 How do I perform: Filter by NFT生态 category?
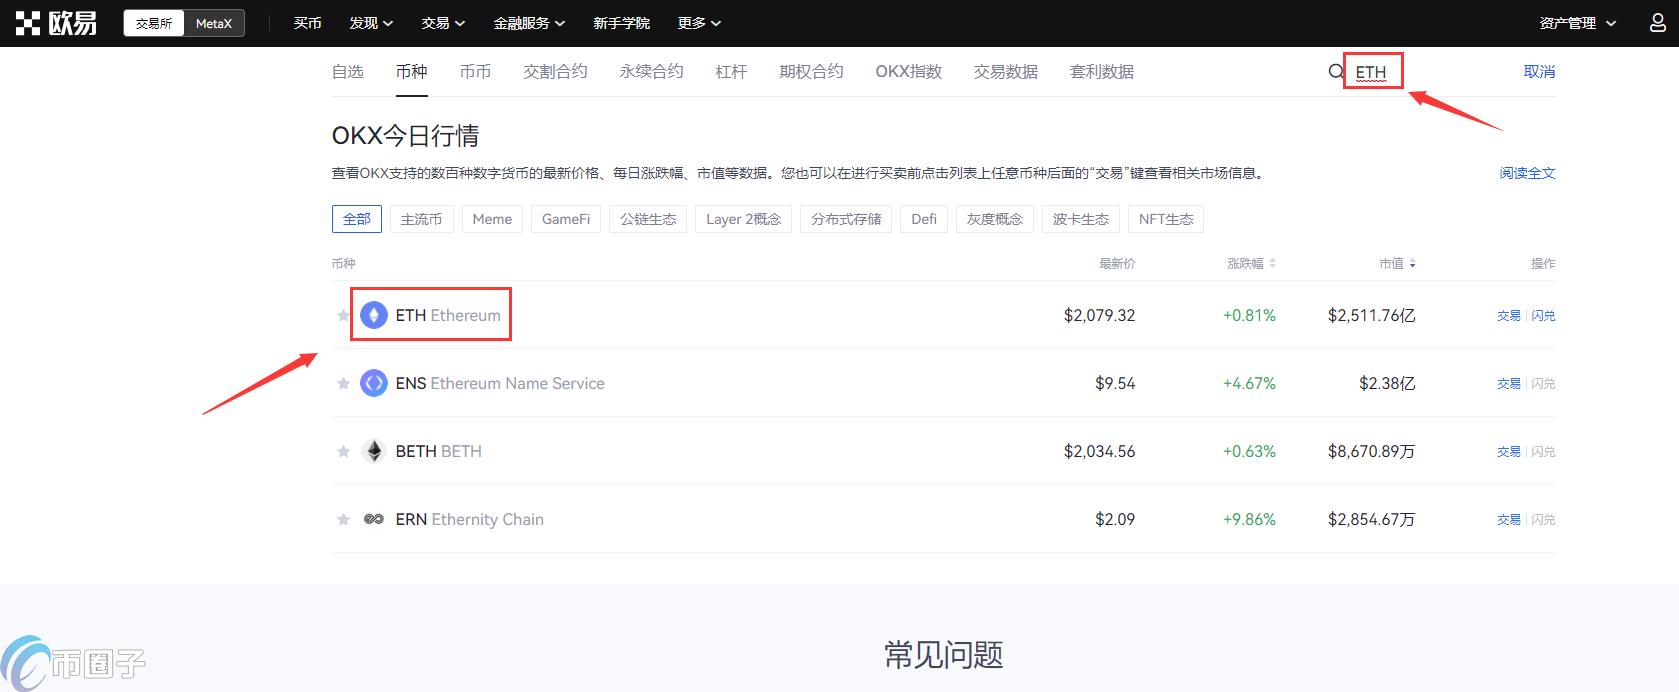coord(1166,219)
